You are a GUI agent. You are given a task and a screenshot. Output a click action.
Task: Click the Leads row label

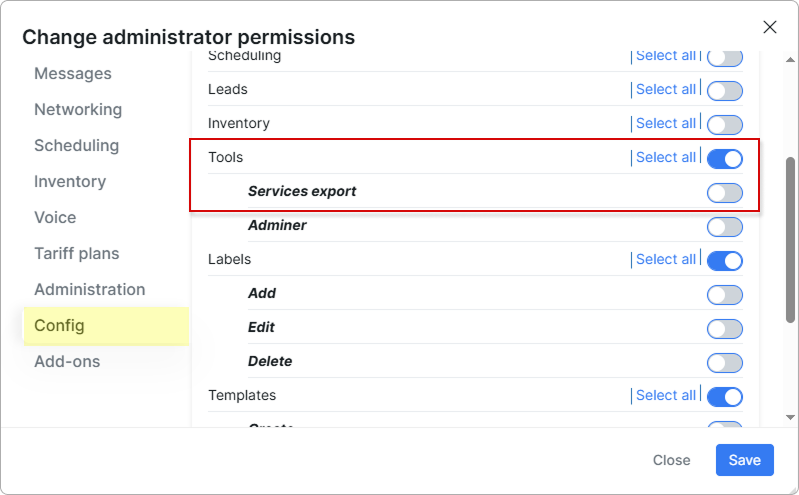[228, 89]
